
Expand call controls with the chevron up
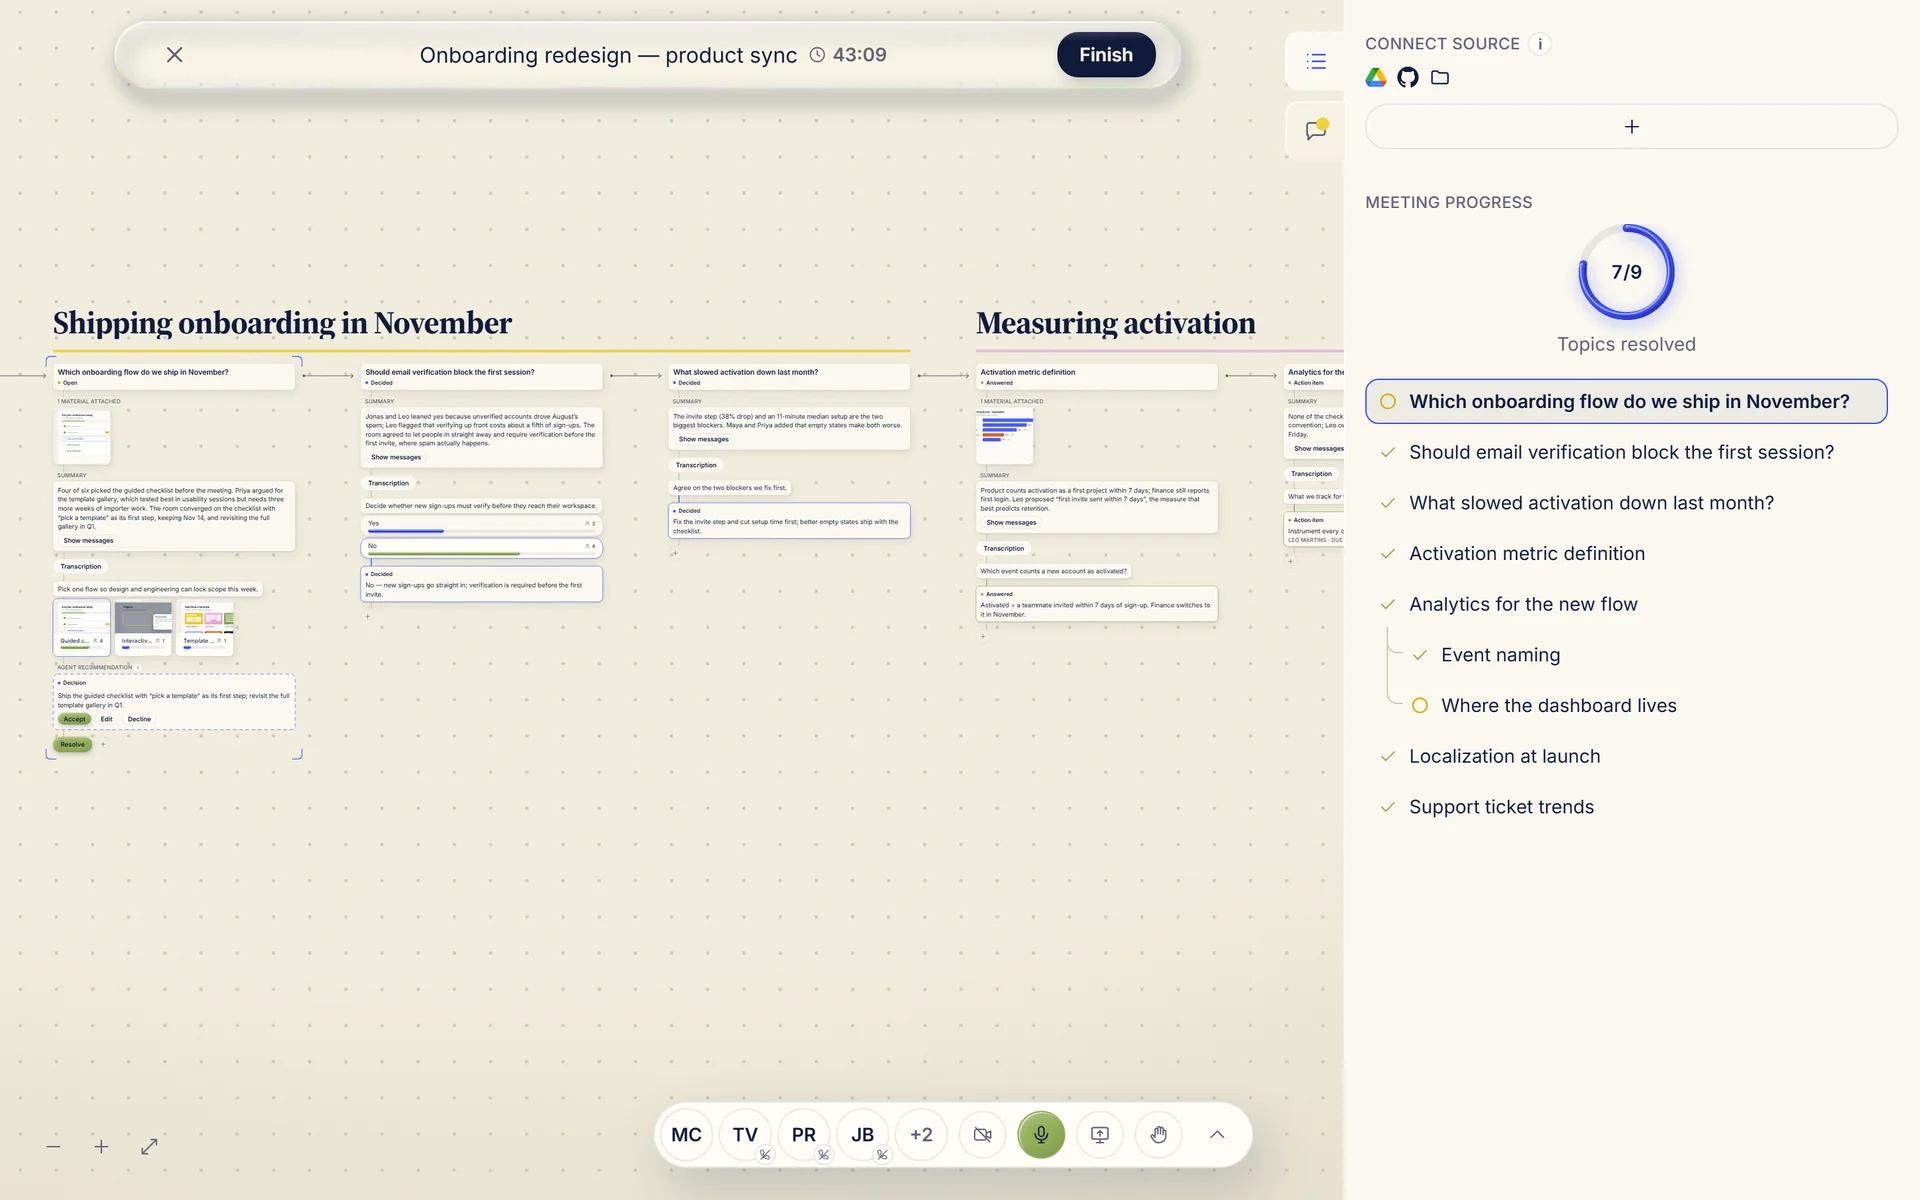[x=1217, y=1135]
